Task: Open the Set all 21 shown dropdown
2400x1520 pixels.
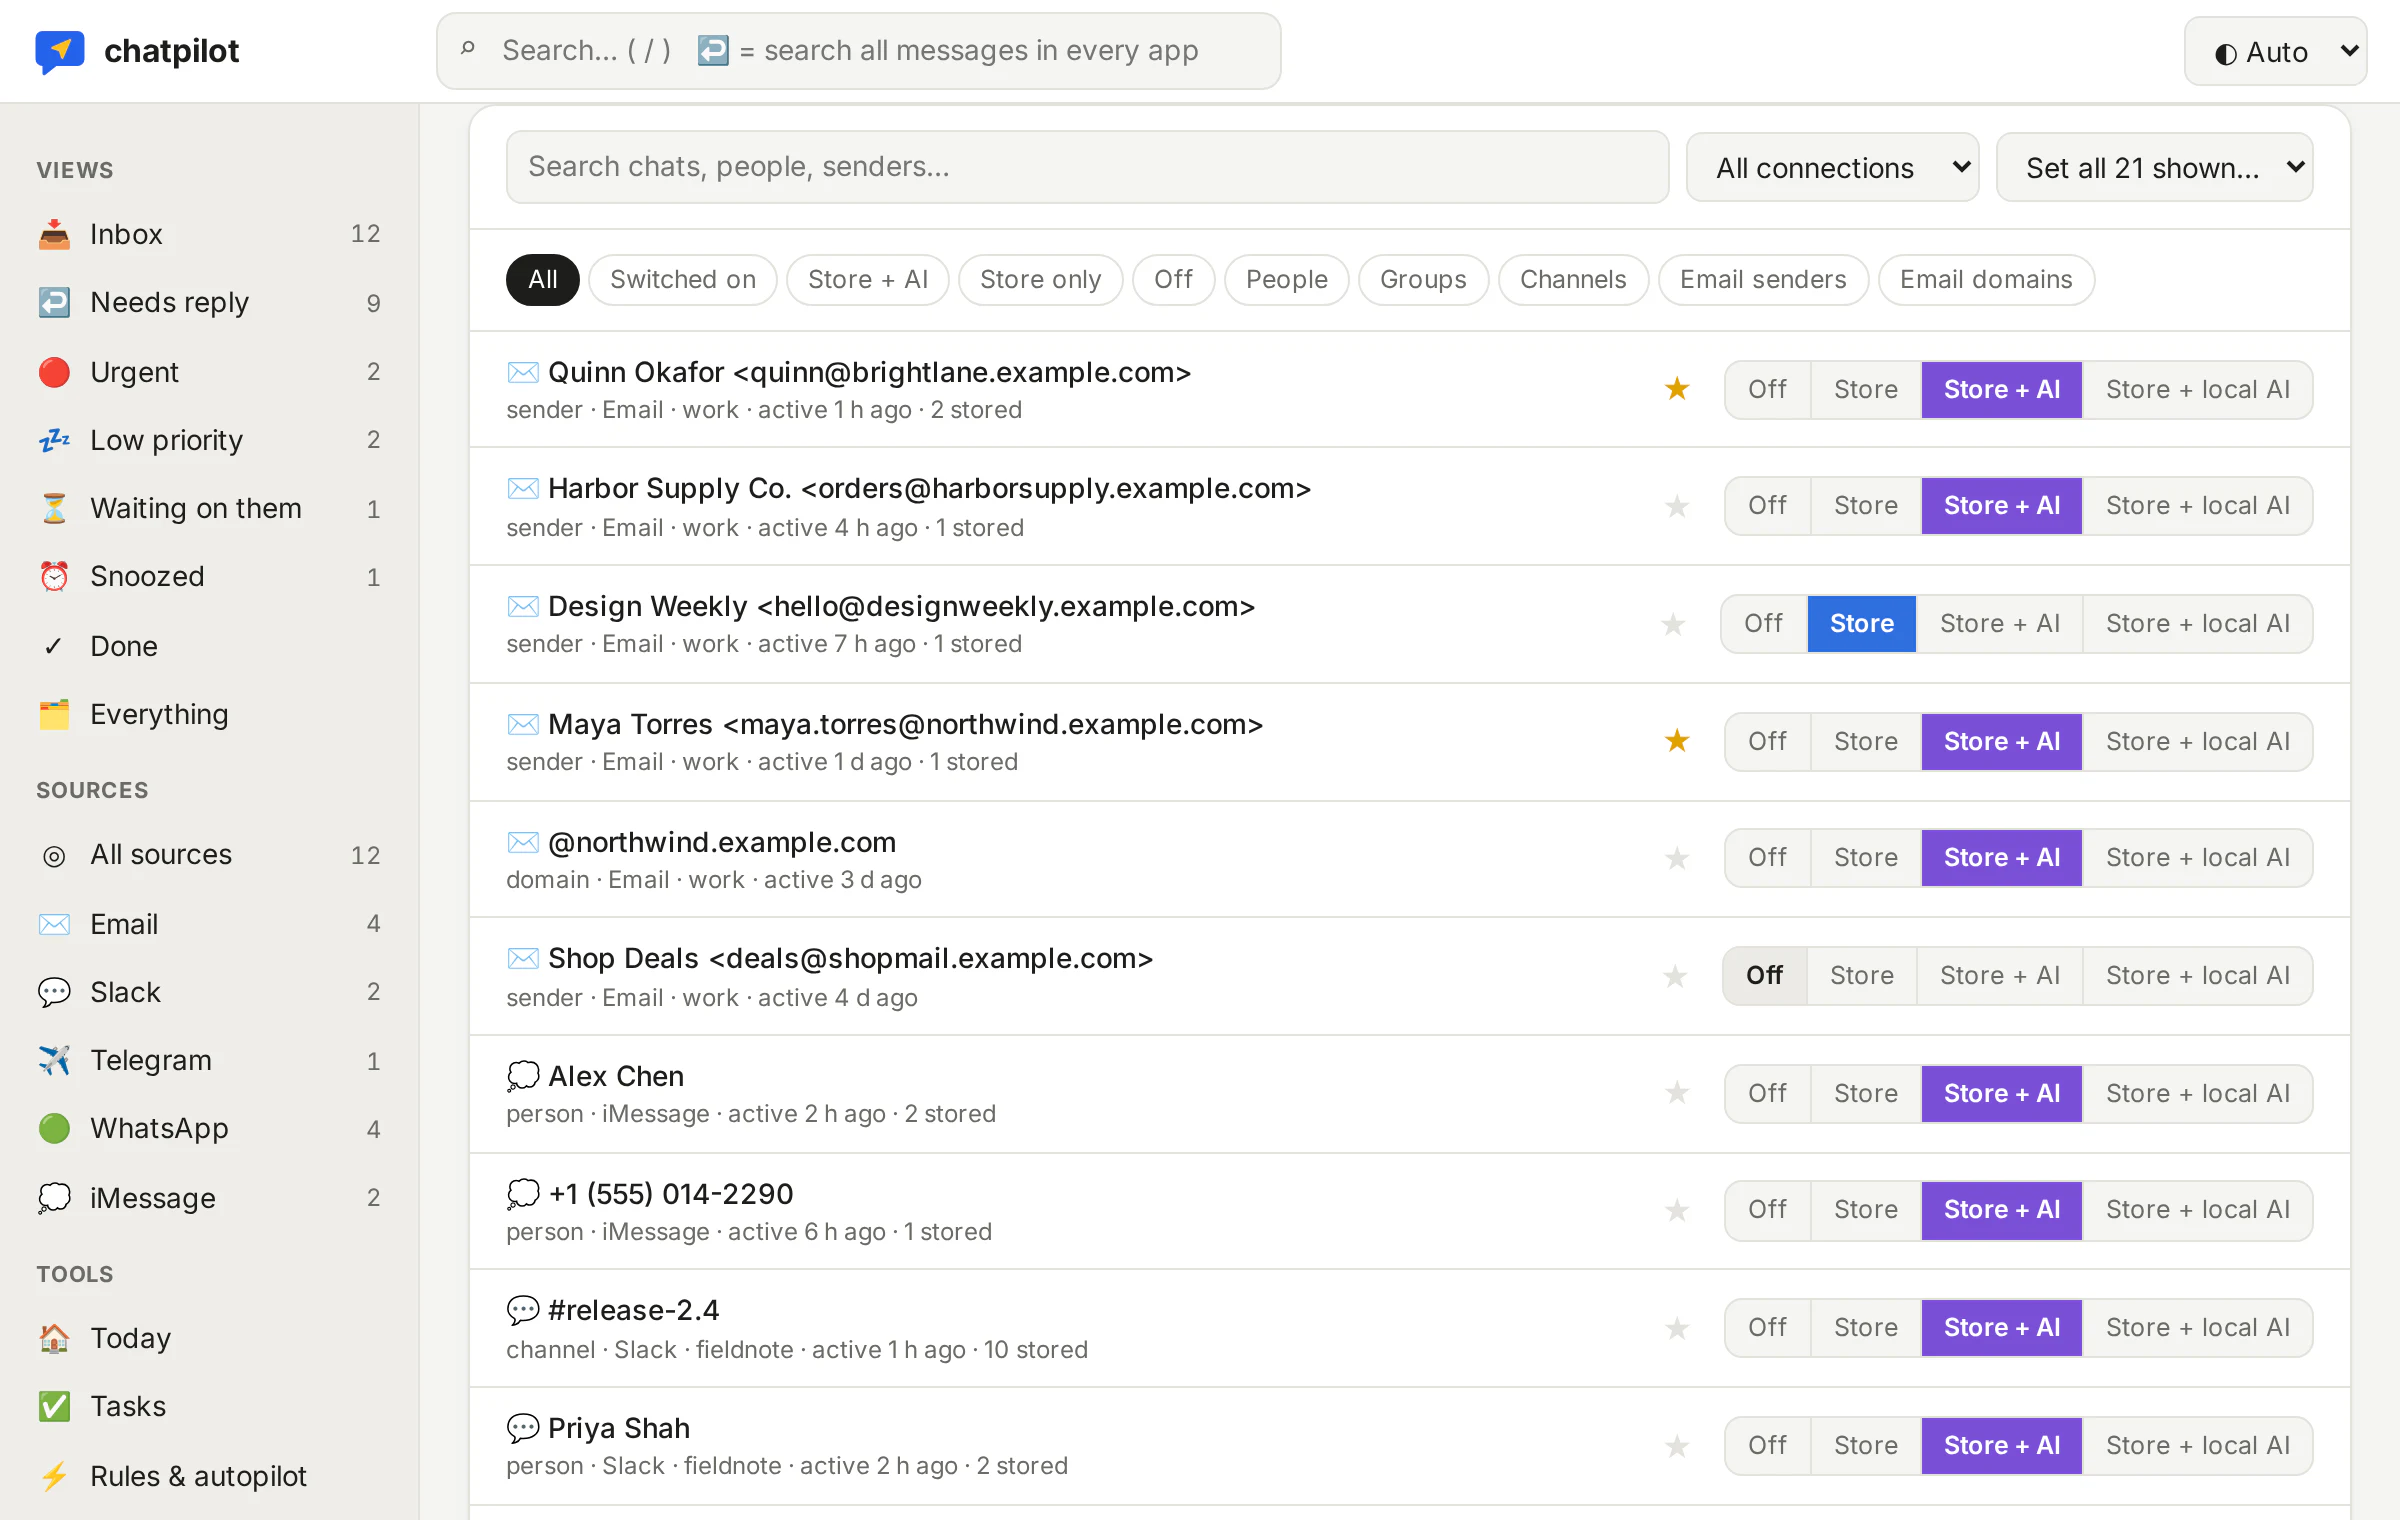Action: (x=2154, y=168)
